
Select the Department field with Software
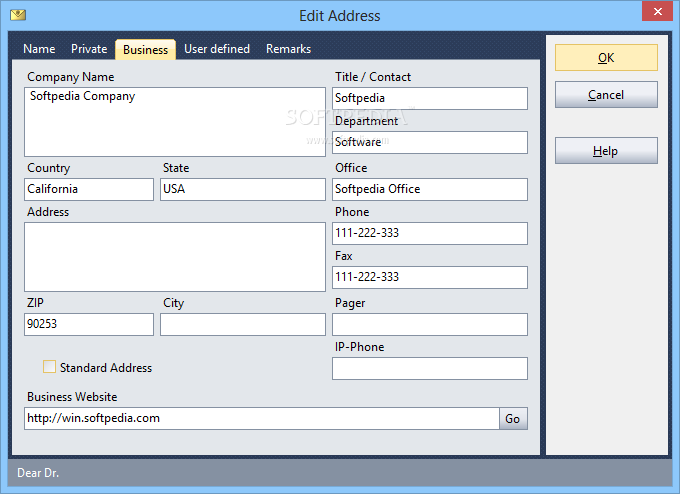(x=430, y=142)
